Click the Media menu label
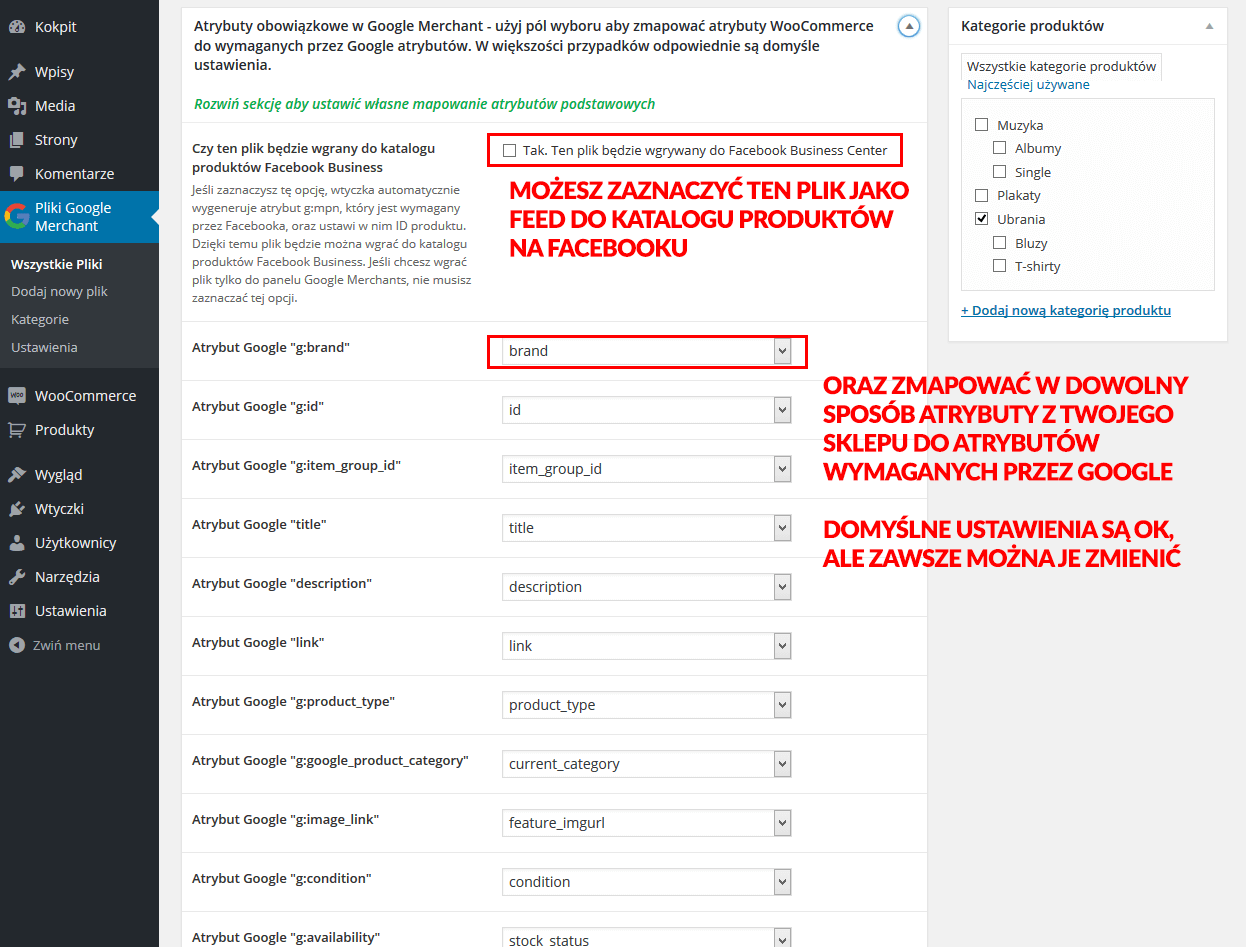 [x=55, y=106]
